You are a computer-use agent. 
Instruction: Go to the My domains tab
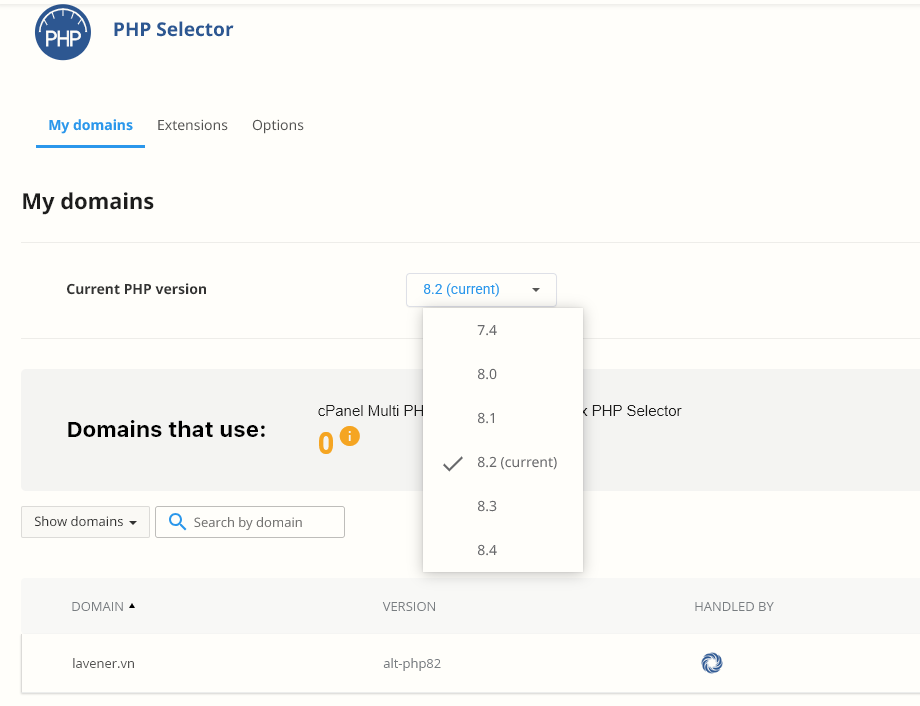point(90,125)
